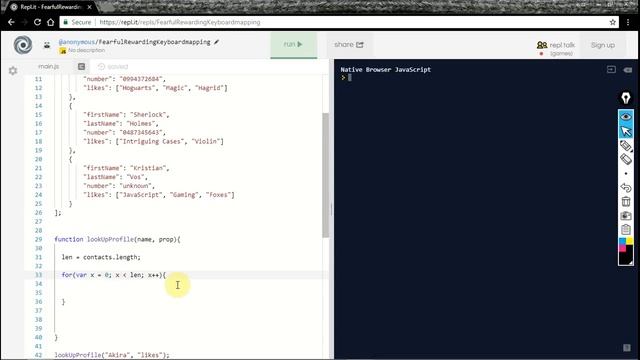Click the browser address bar URL
This screenshot has height=360, width=640.
coord(180,22)
